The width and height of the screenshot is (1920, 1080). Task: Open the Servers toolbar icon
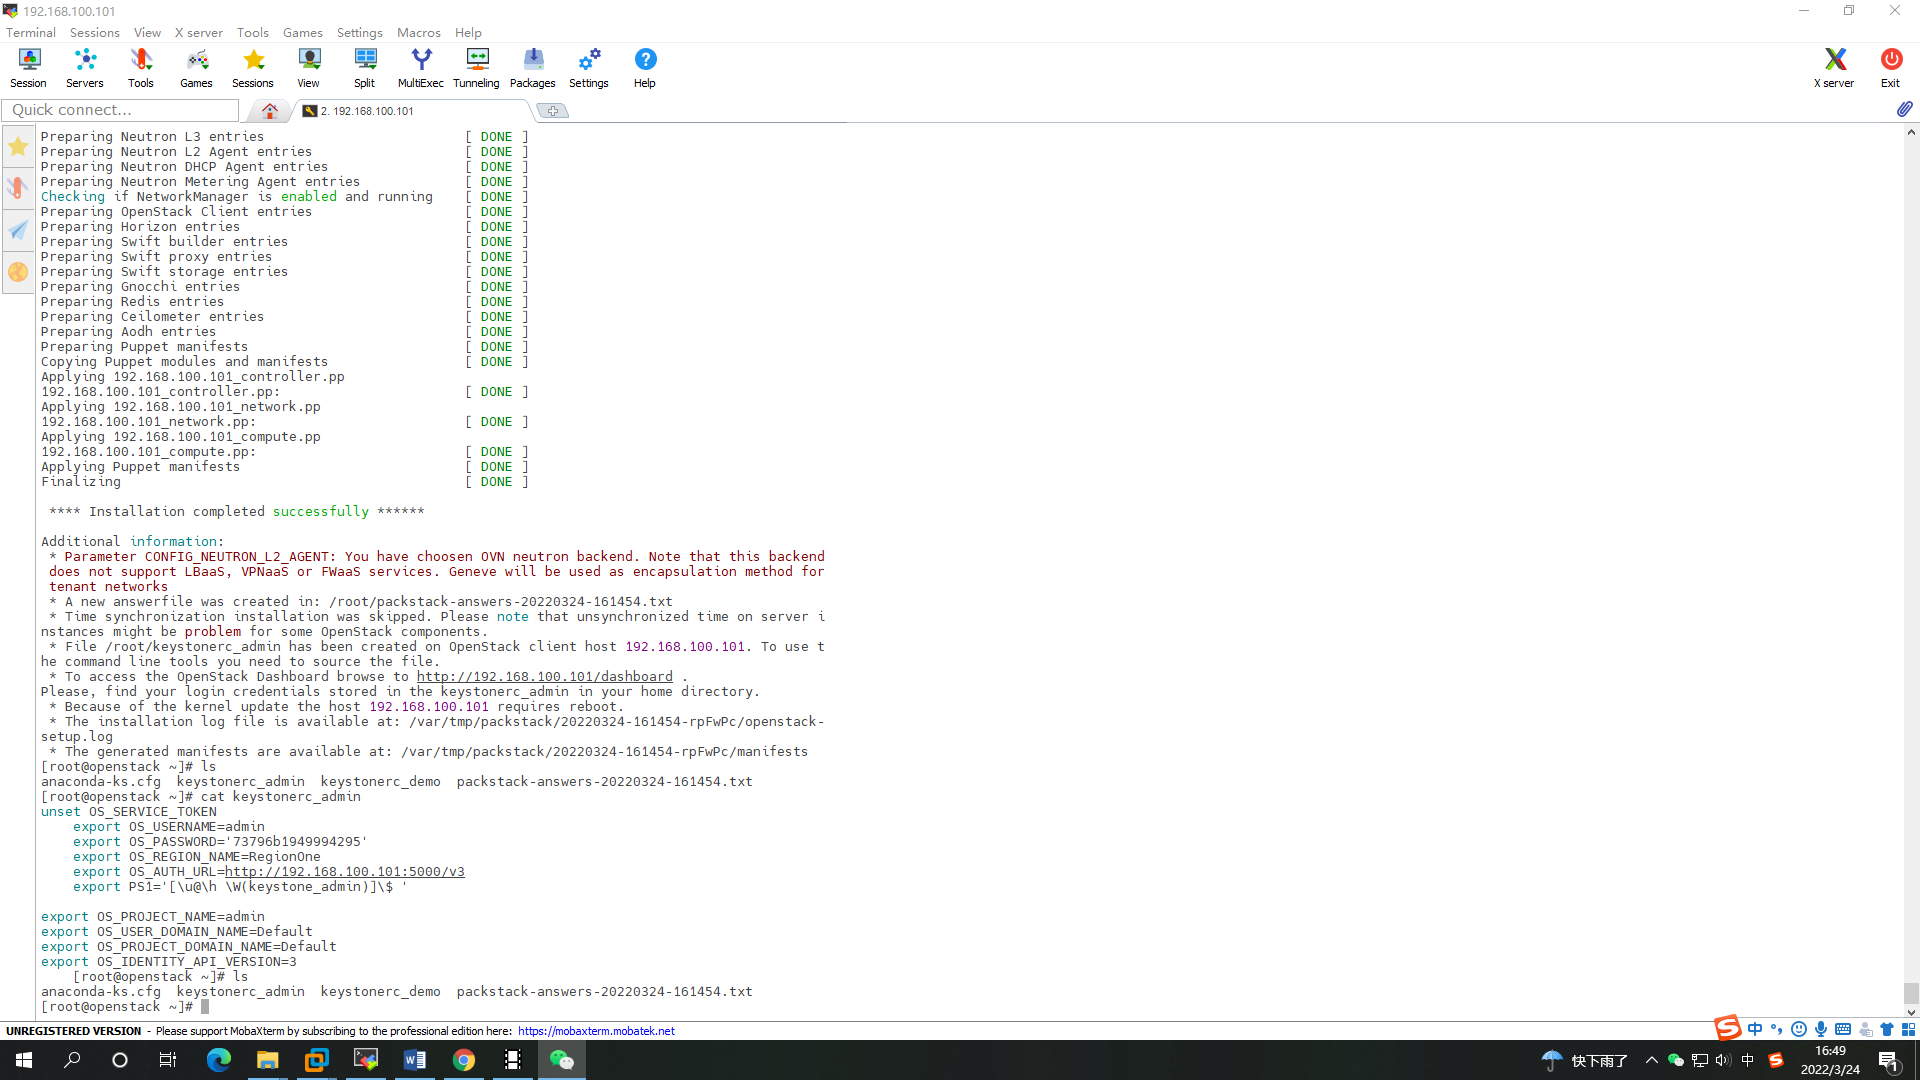84,67
